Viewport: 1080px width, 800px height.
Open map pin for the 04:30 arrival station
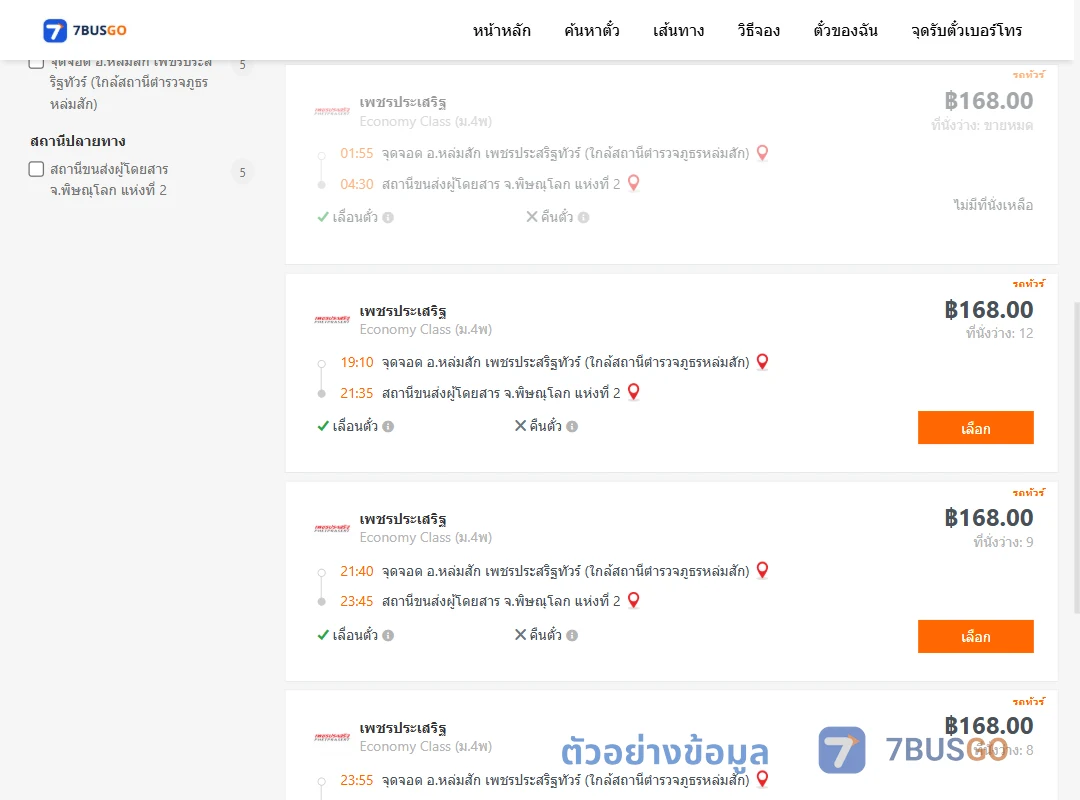(634, 183)
